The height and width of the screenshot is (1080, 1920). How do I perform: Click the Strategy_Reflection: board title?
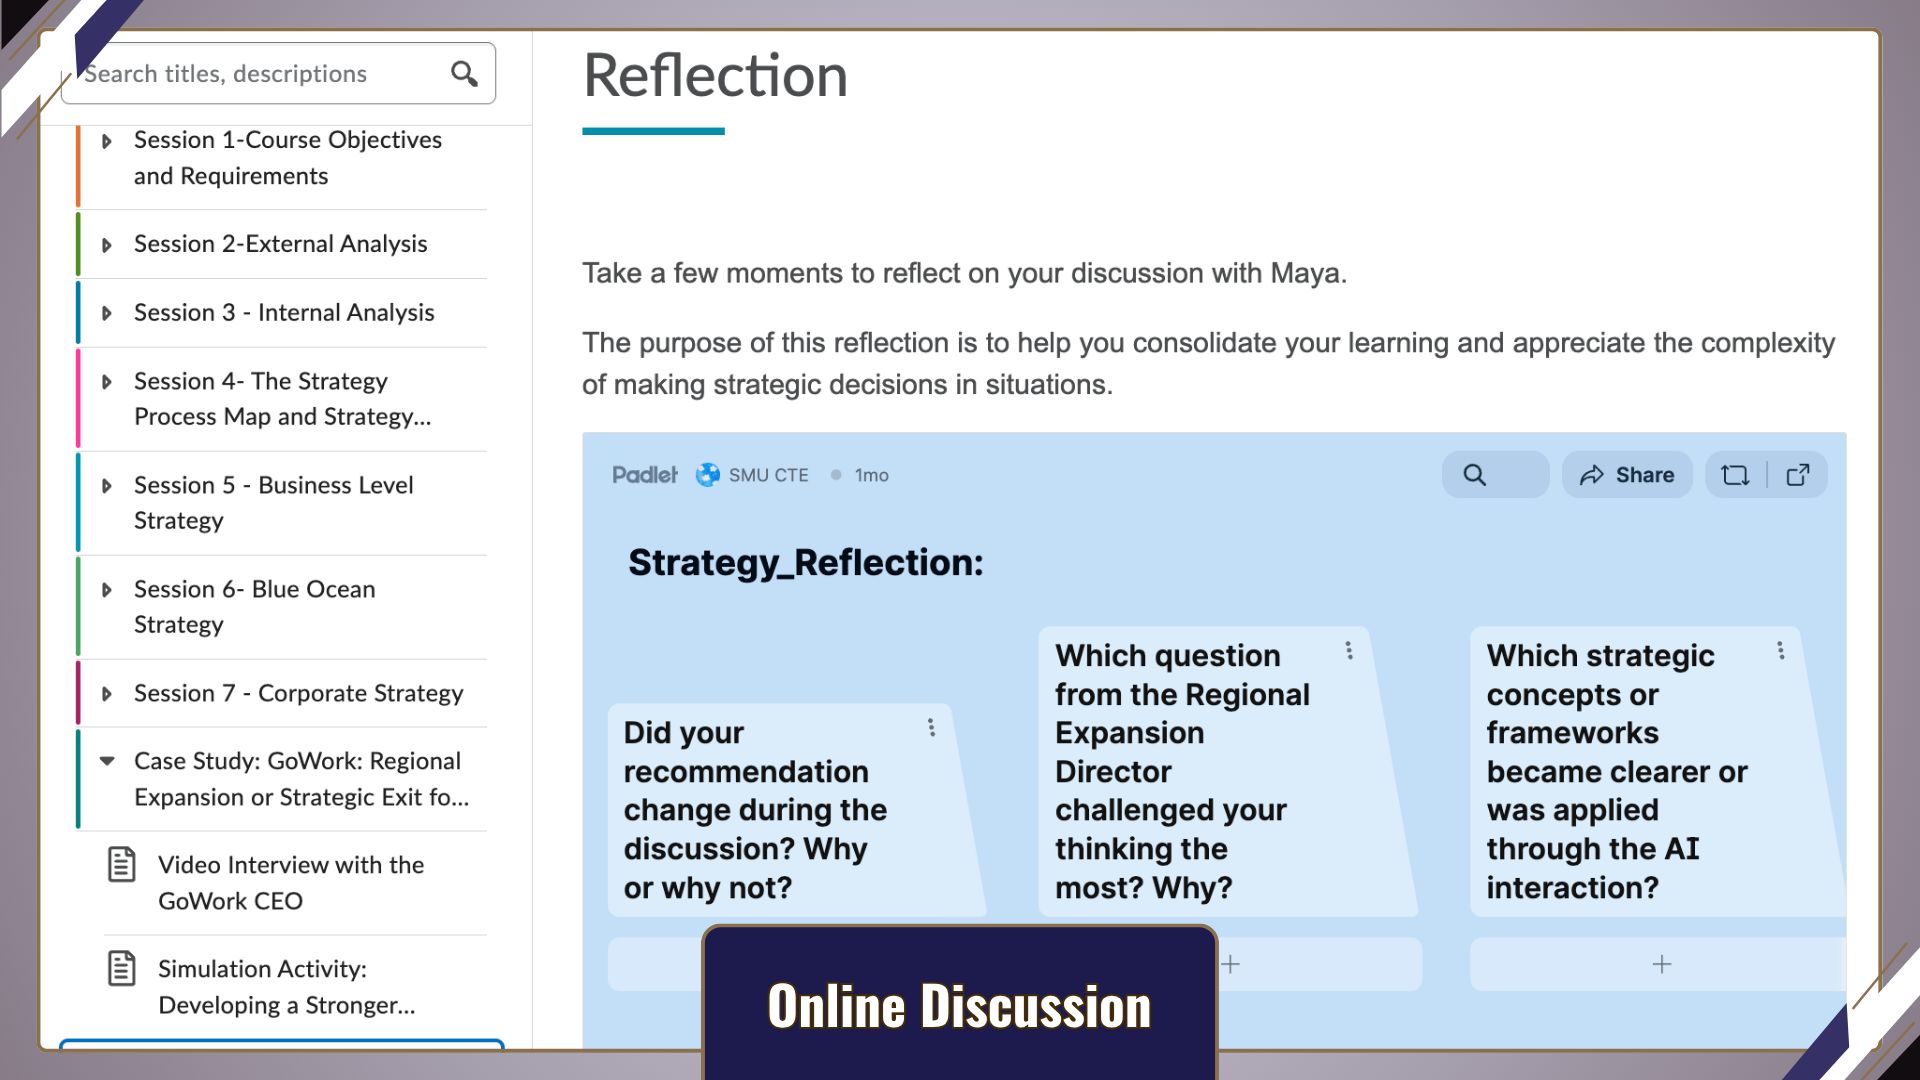(x=805, y=563)
